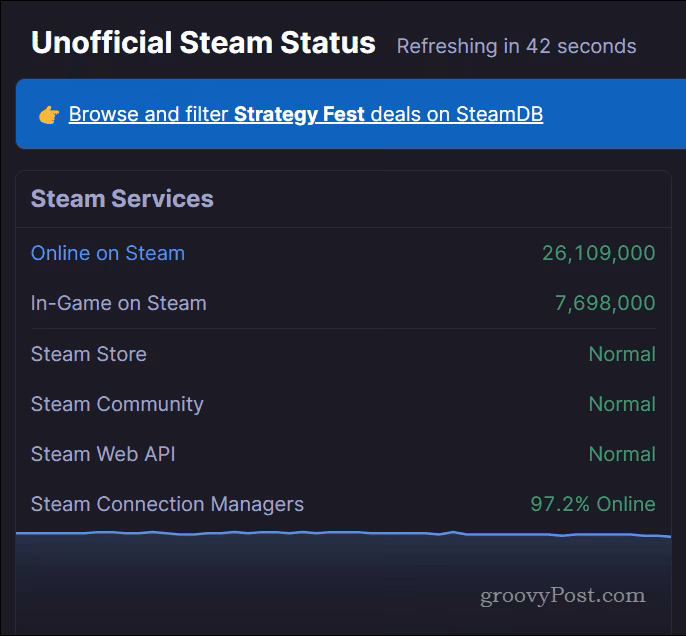686x636 pixels.
Task: Select the Steam Store row label
Action: coord(89,354)
